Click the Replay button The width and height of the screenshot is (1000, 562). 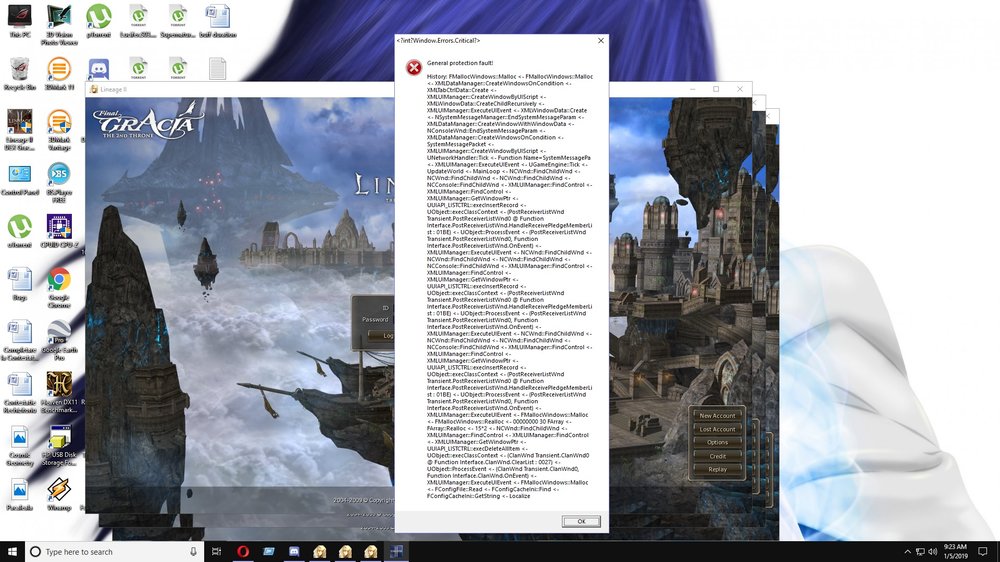click(717, 469)
